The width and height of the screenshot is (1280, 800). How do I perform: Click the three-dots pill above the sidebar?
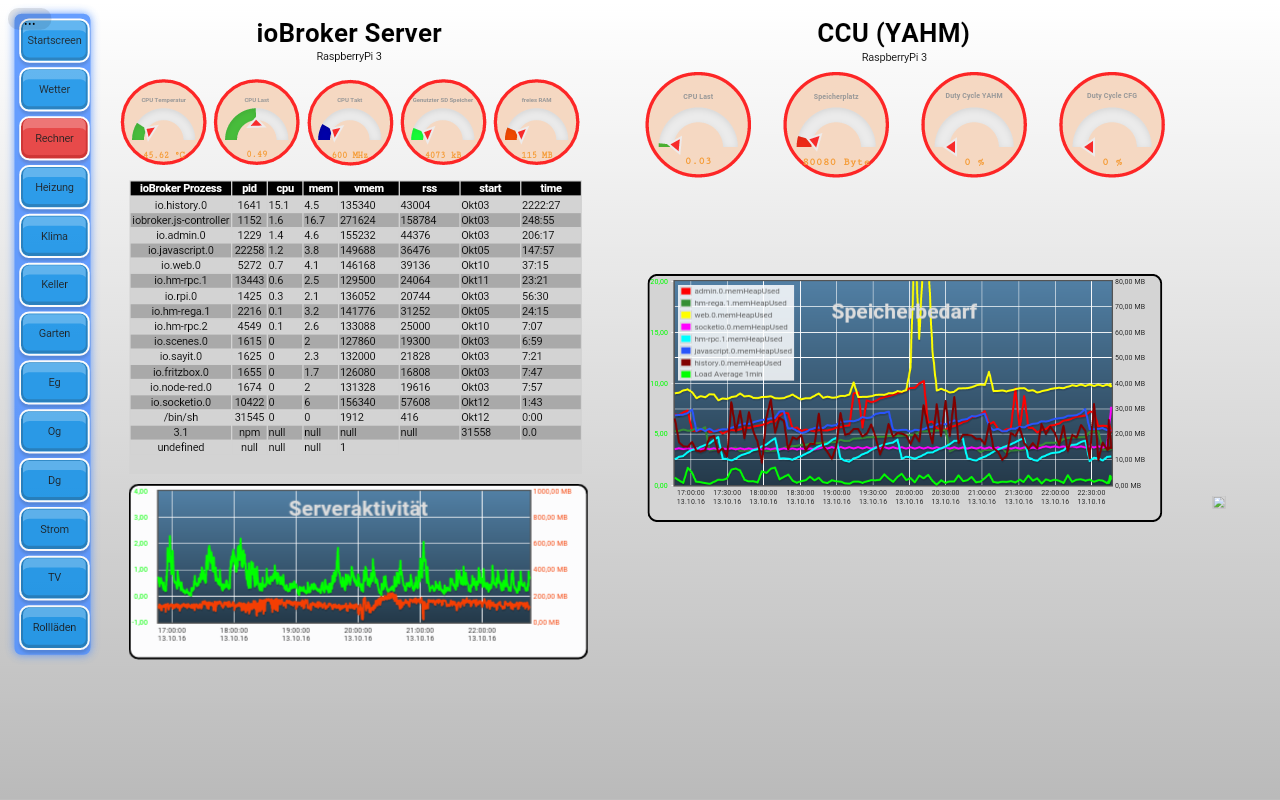(30, 19)
